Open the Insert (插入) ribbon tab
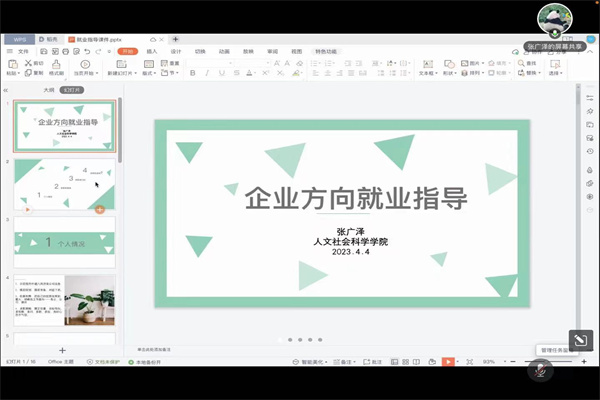This screenshot has width=600, height=400. coord(152,50)
